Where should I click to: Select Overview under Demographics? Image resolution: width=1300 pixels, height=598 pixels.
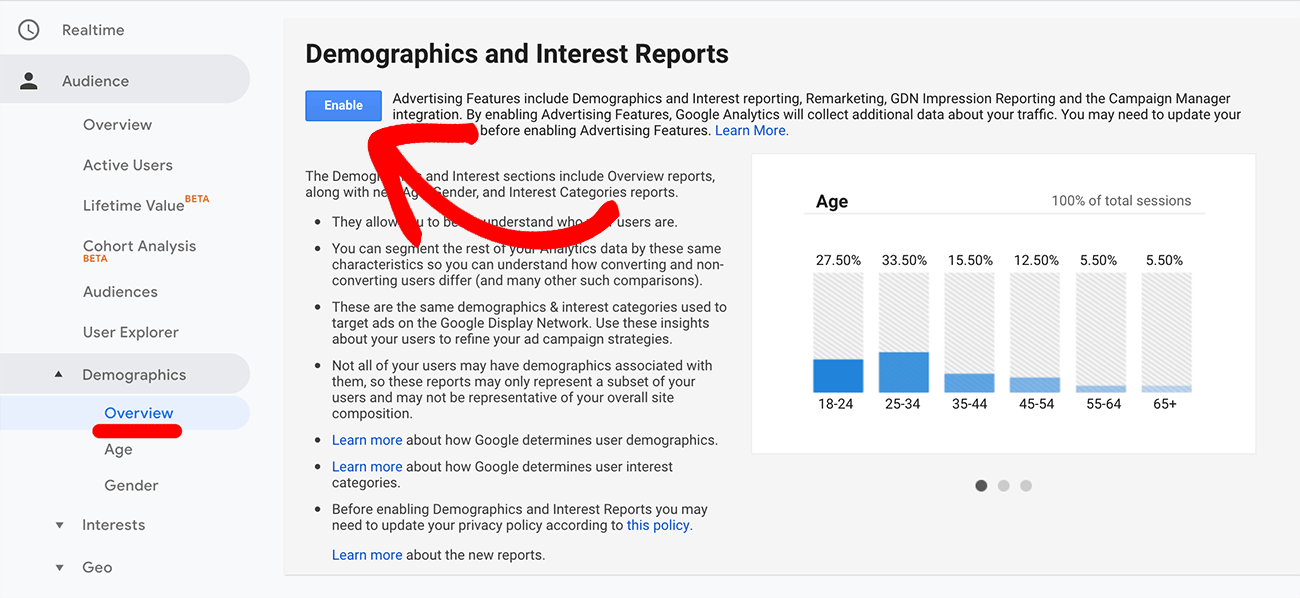tap(138, 412)
